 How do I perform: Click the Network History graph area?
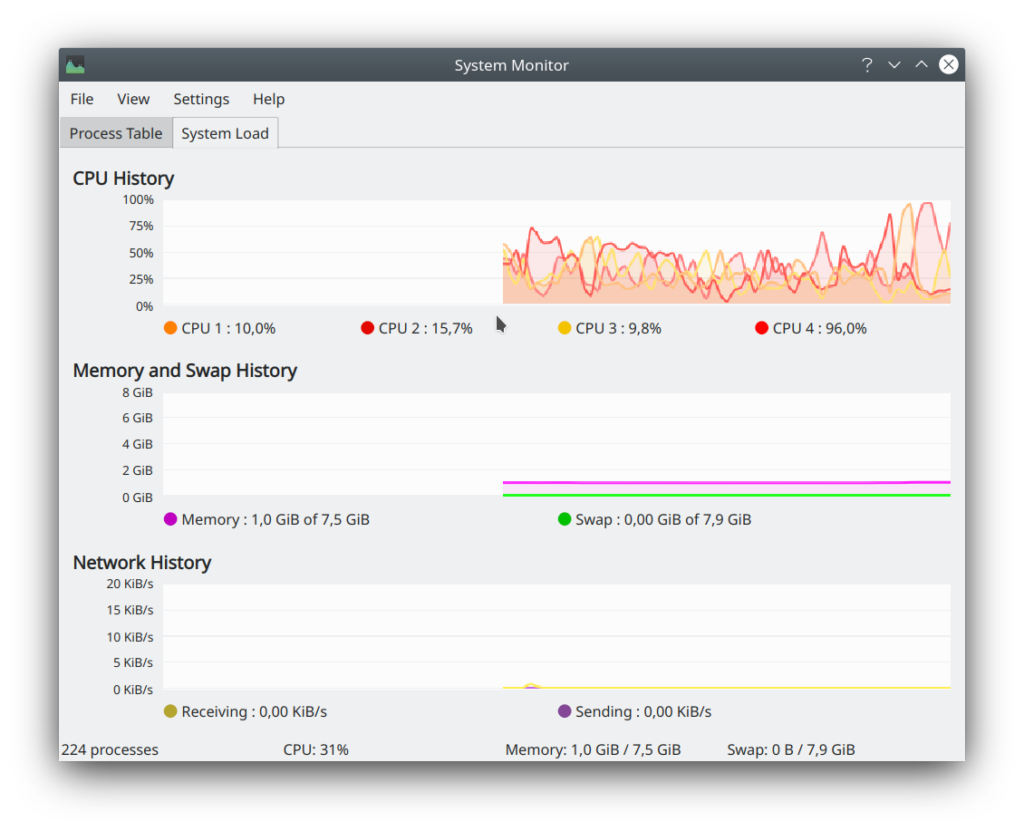[x=556, y=636]
